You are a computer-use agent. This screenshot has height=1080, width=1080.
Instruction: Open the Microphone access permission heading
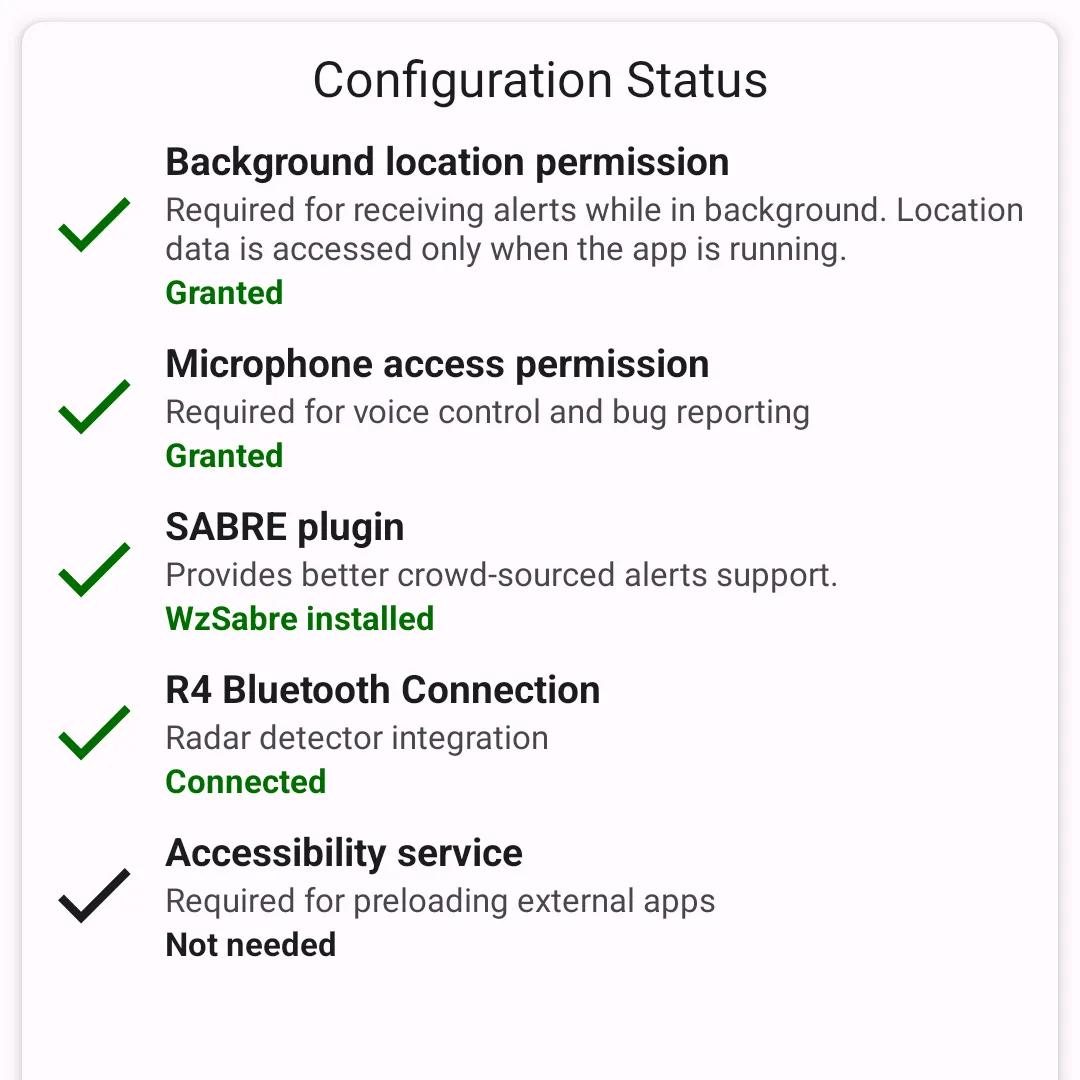437,364
